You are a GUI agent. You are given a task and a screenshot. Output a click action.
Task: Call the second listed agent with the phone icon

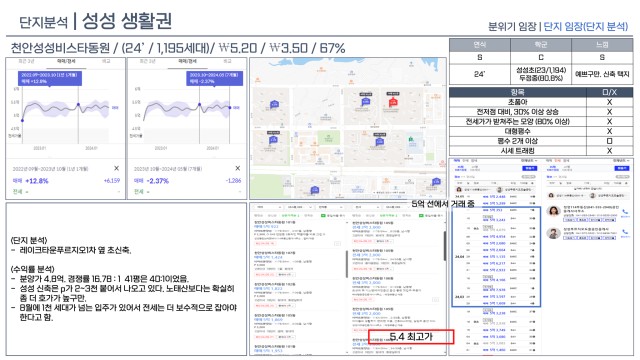[625, 232]
